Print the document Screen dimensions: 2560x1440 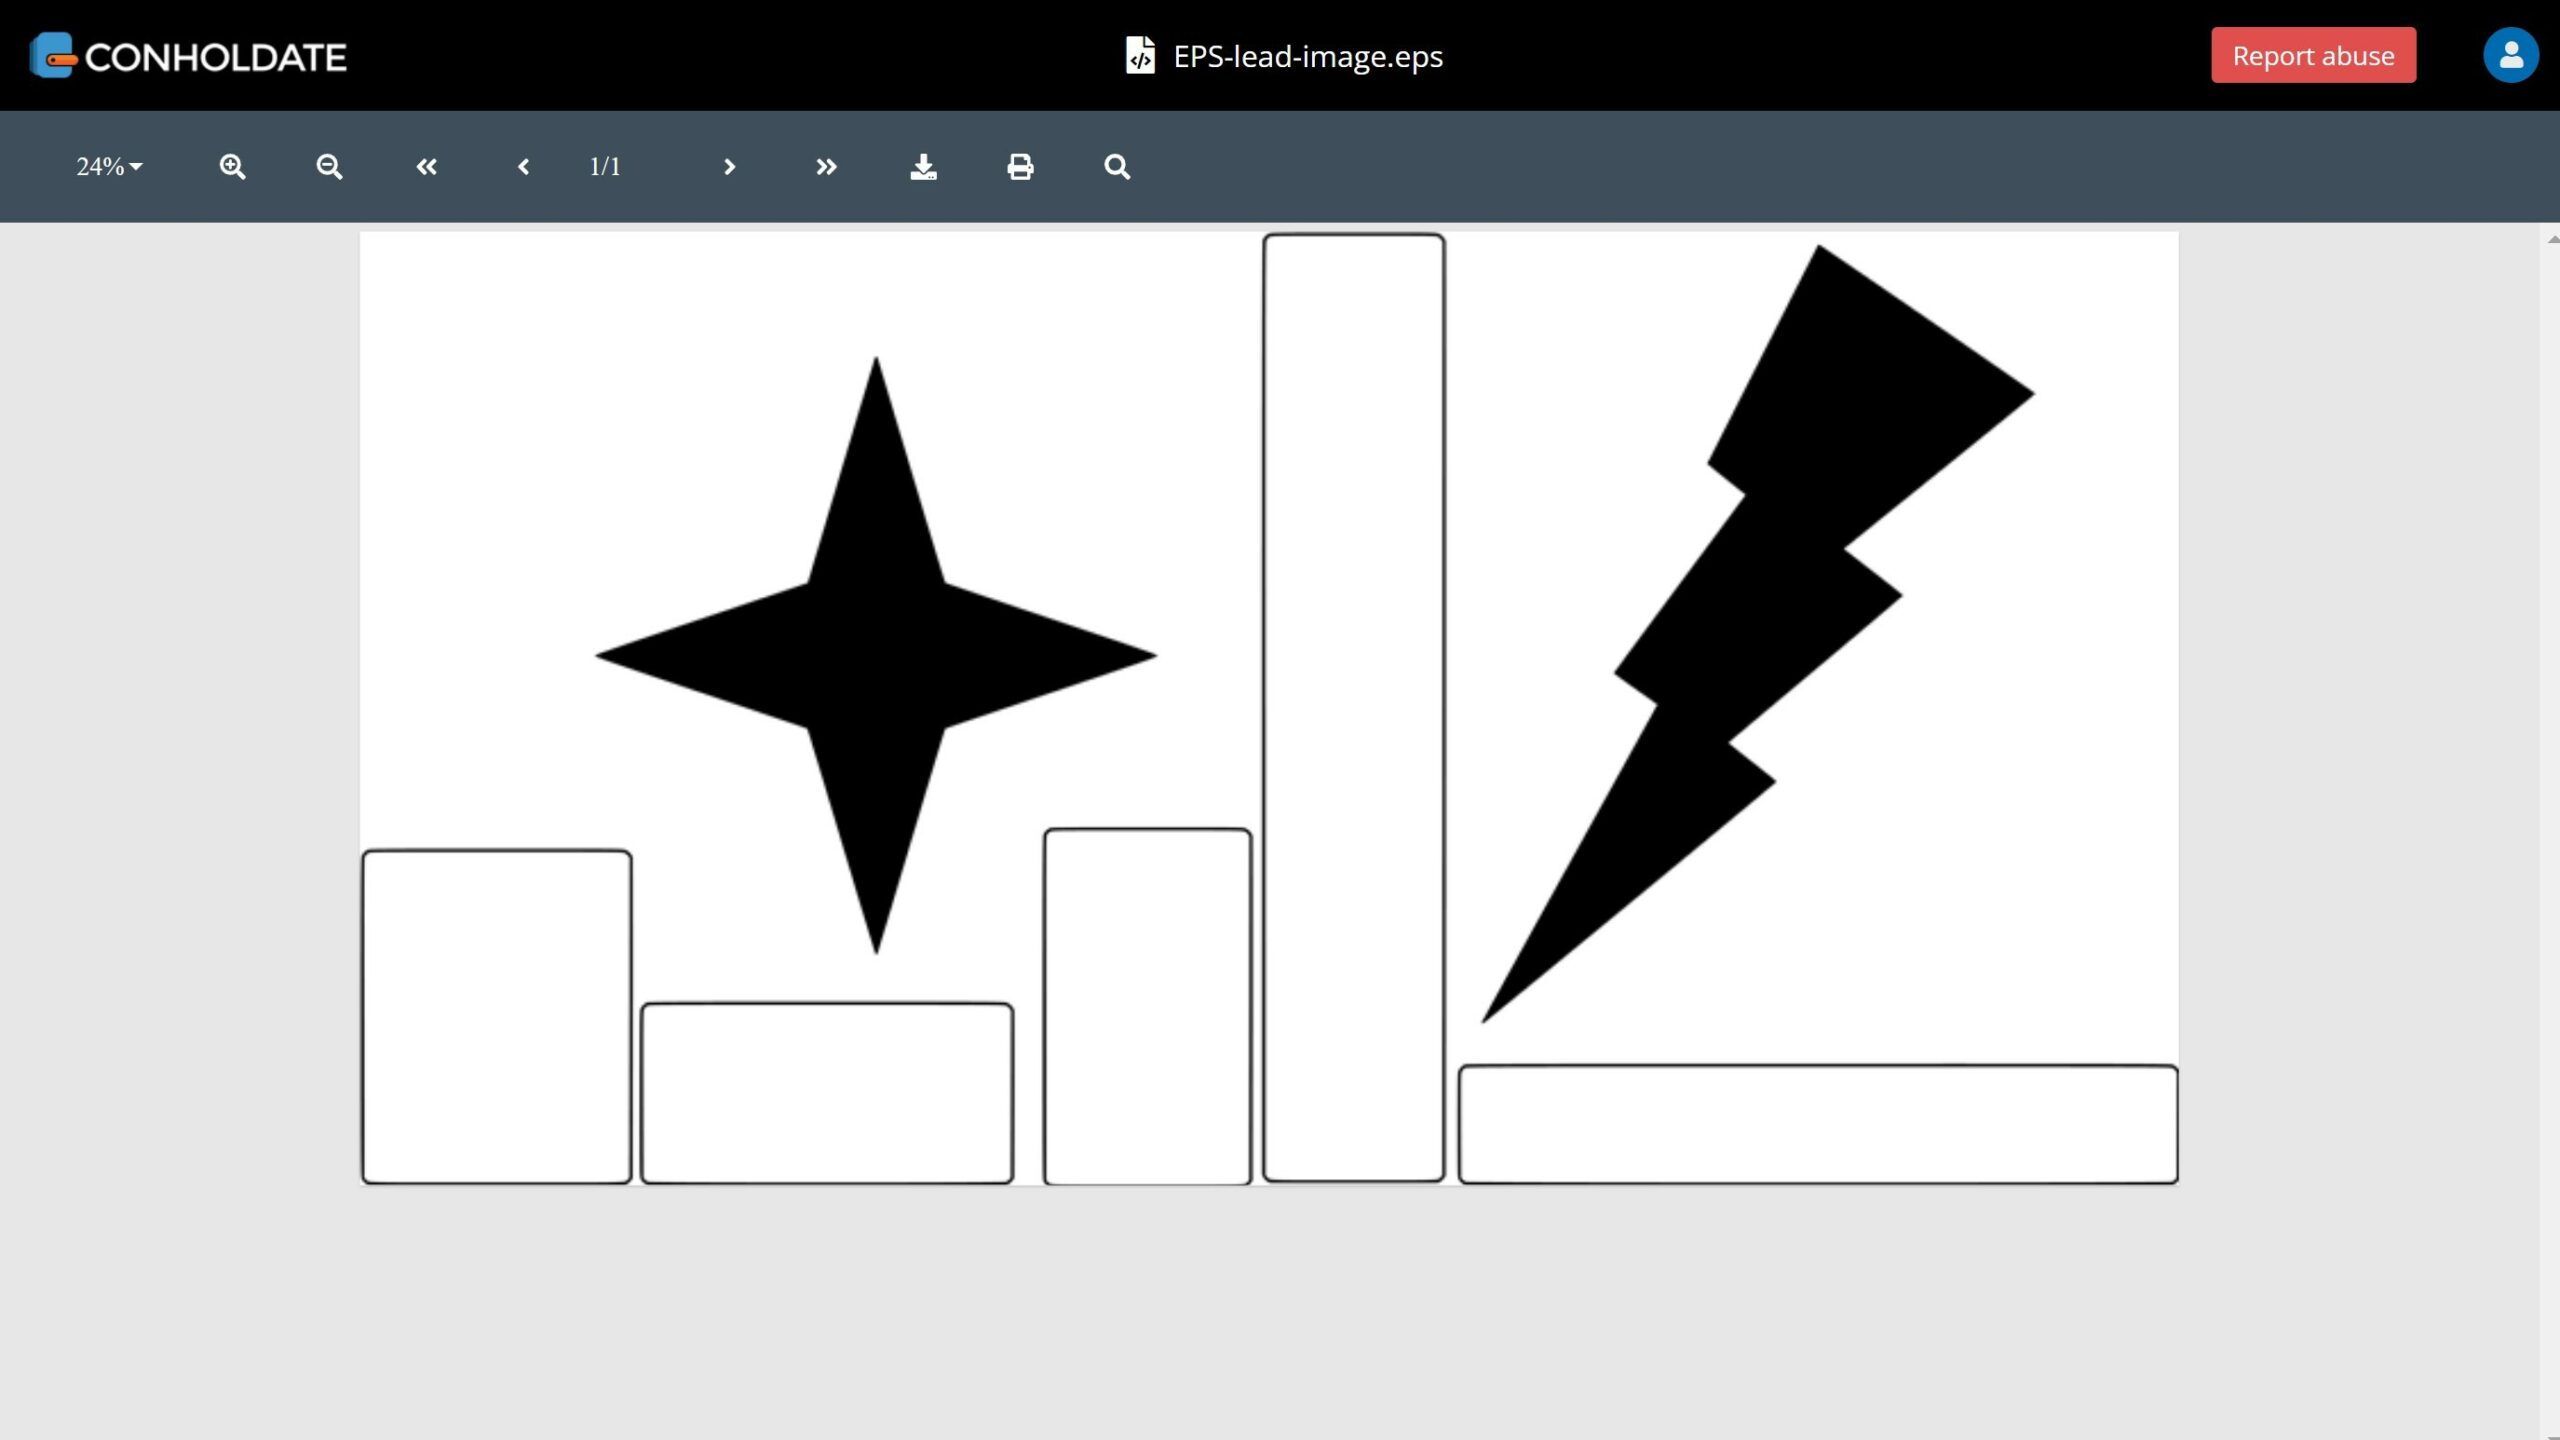[x=1020, y=167]
